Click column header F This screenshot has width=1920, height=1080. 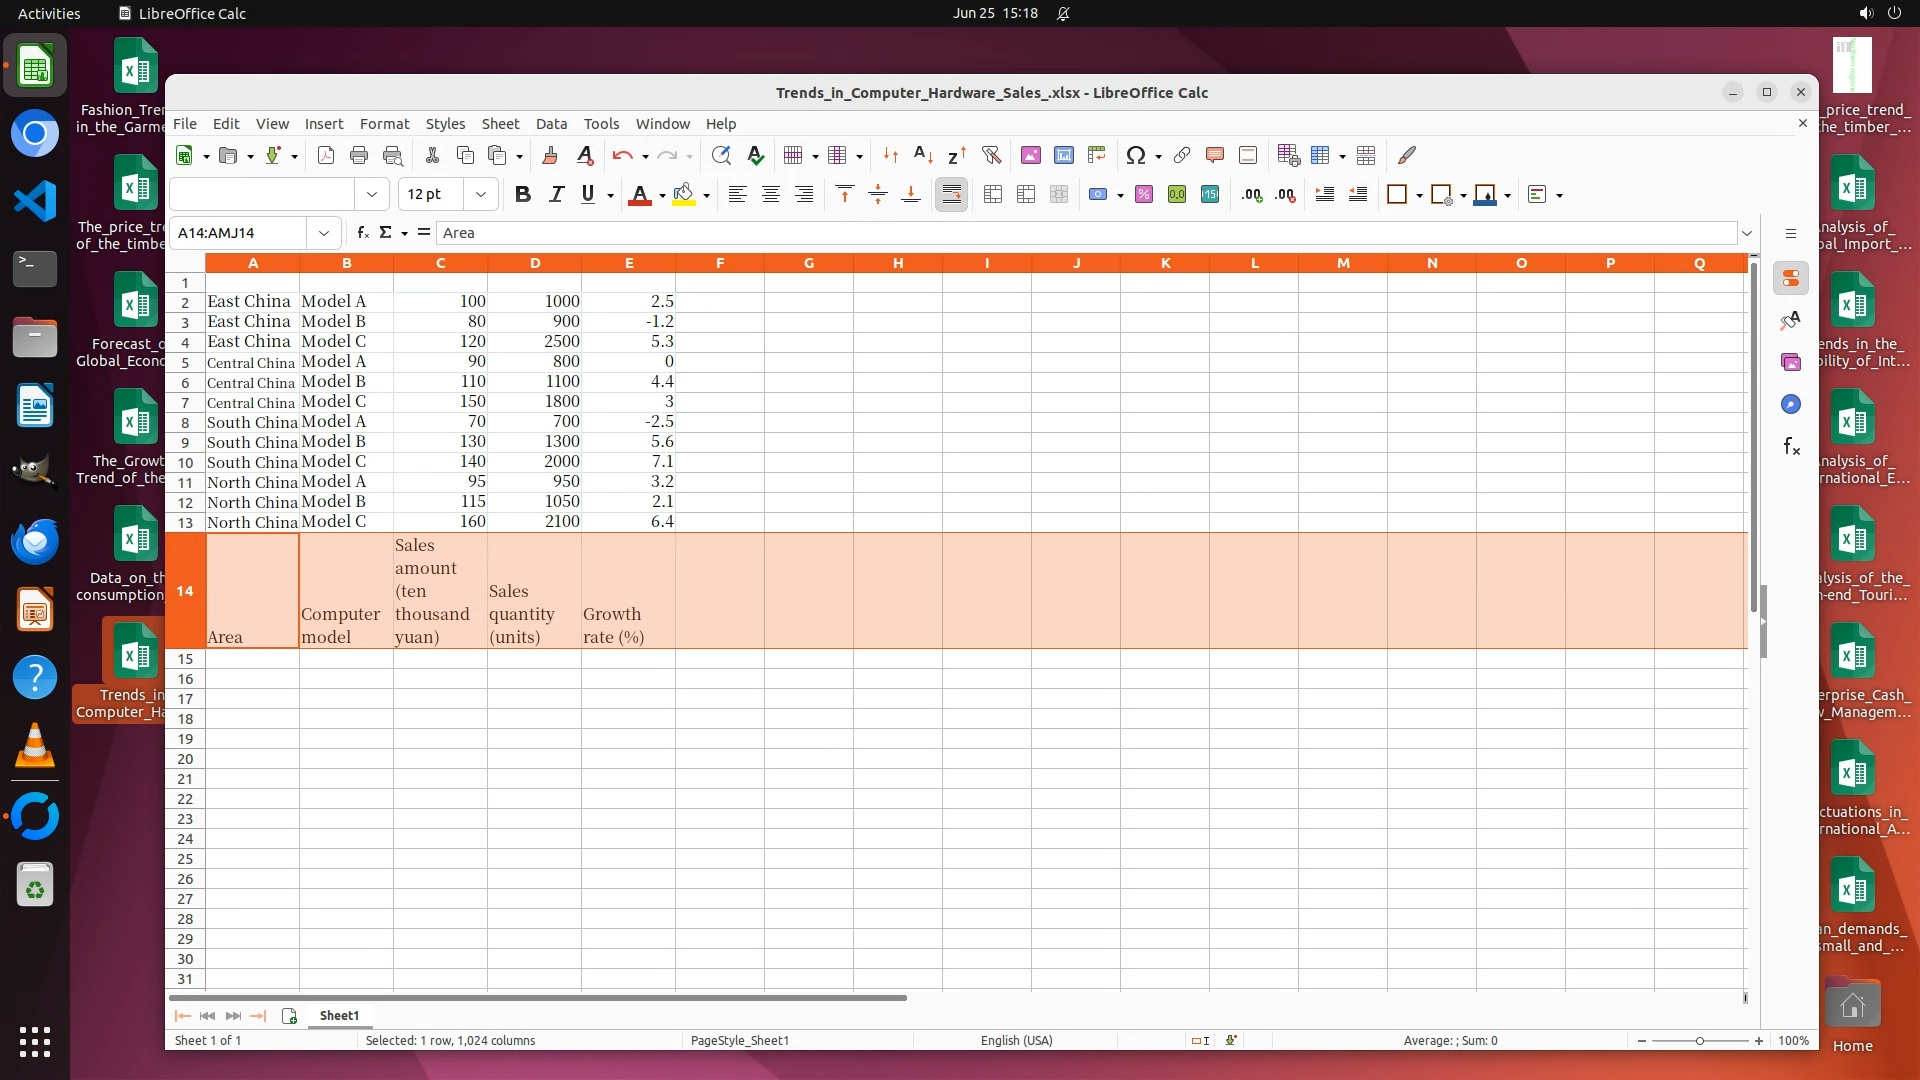719,263
